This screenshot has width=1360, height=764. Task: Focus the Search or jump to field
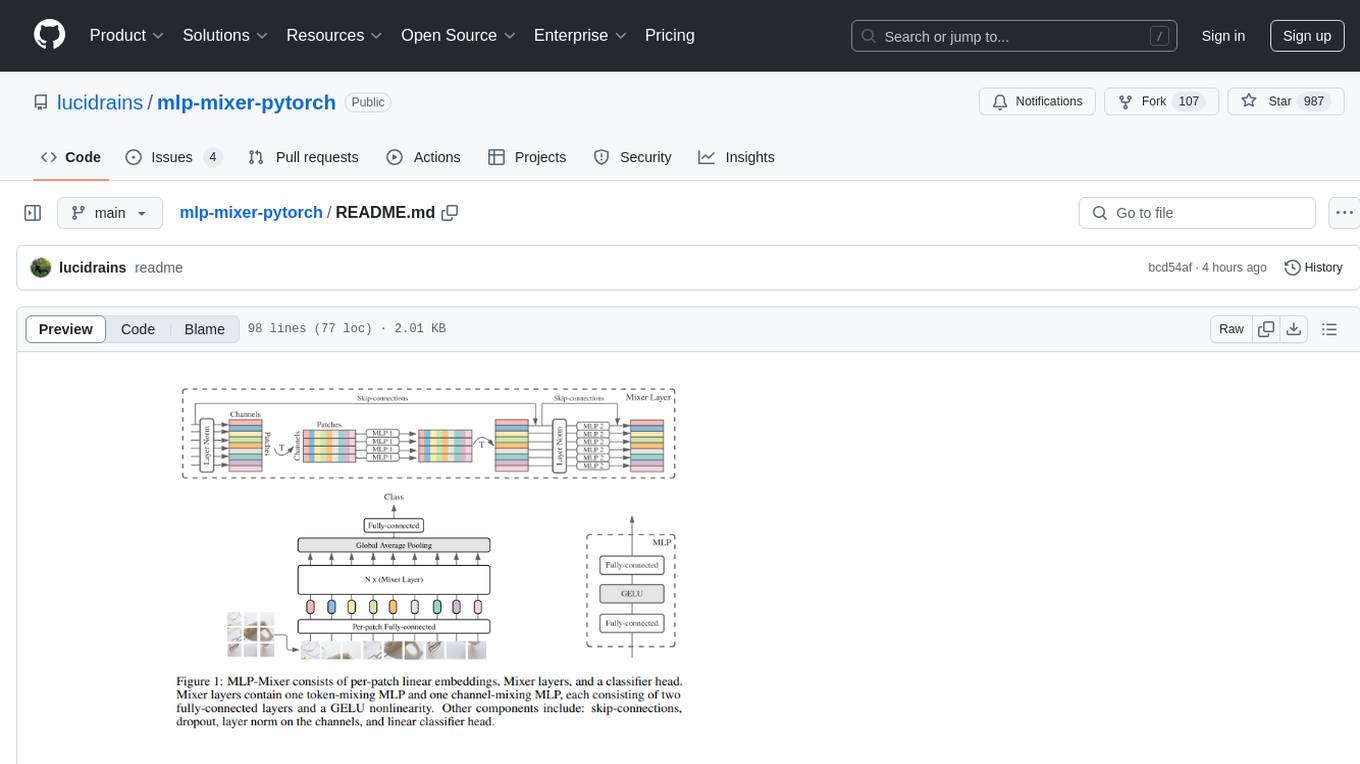[1014, 36]
